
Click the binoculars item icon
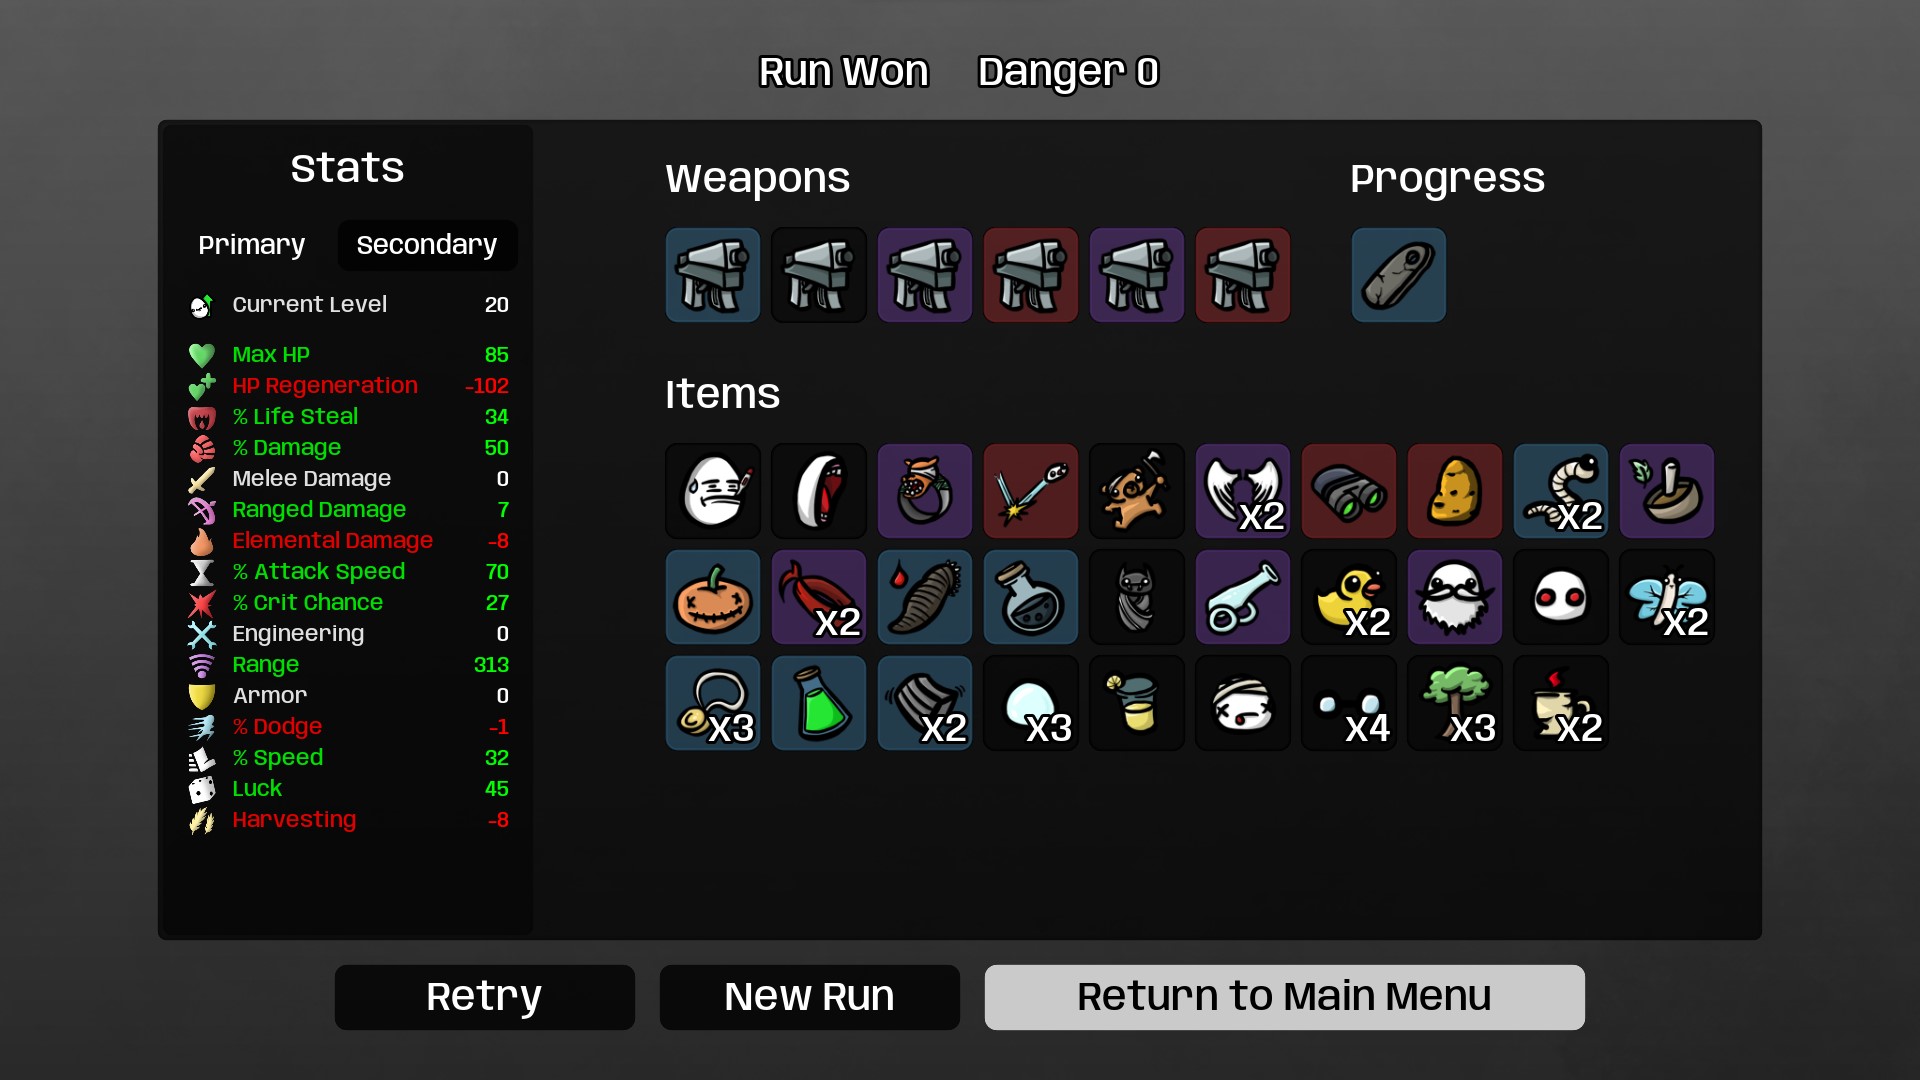tap(1349, 491)
